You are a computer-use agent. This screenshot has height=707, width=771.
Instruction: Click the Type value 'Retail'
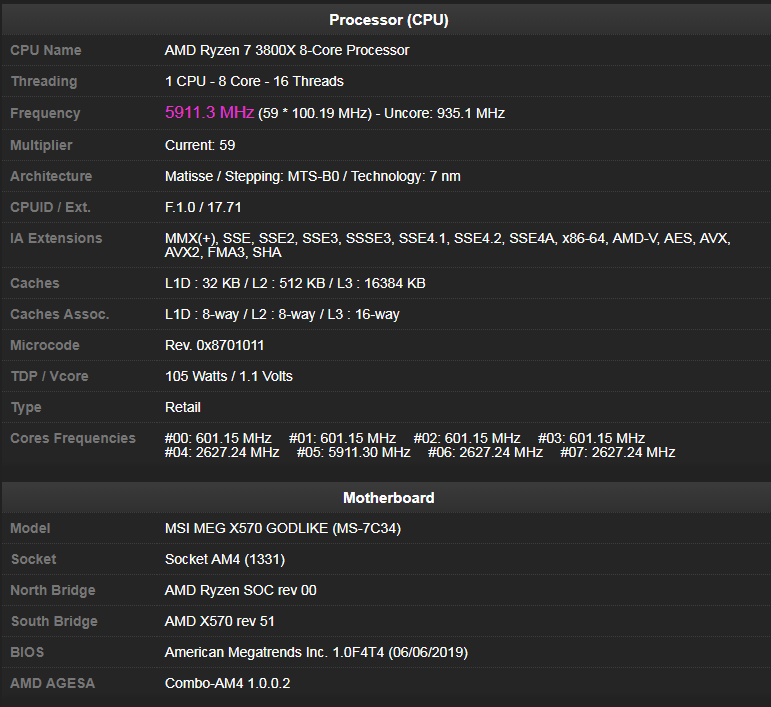[x=182, y=407]
